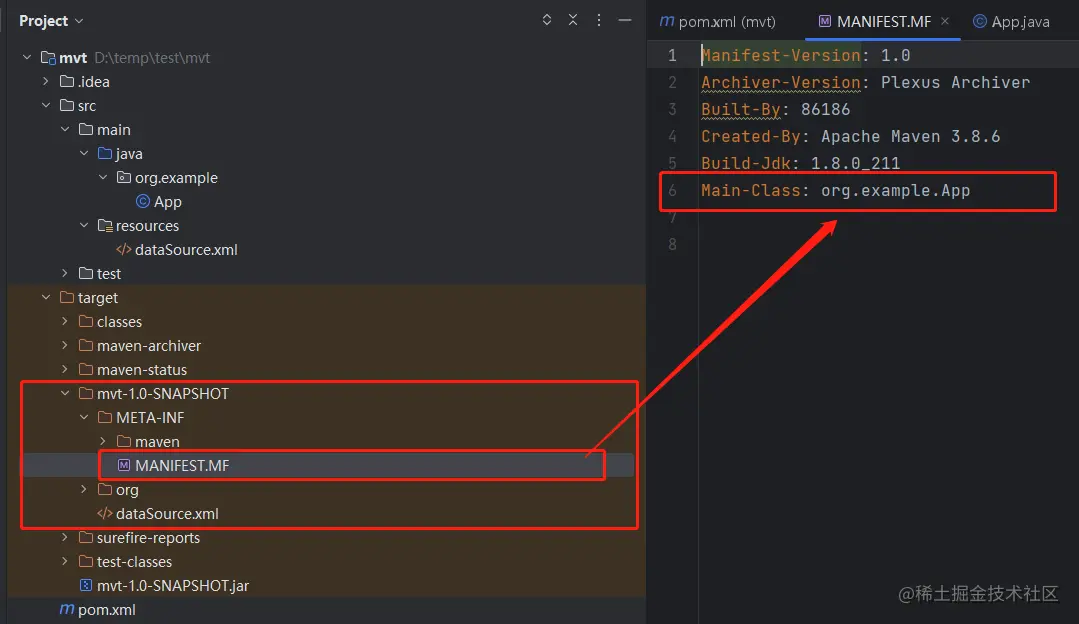Click the mvt project folder icon
Screen dimensions: 1079x624
47,58
